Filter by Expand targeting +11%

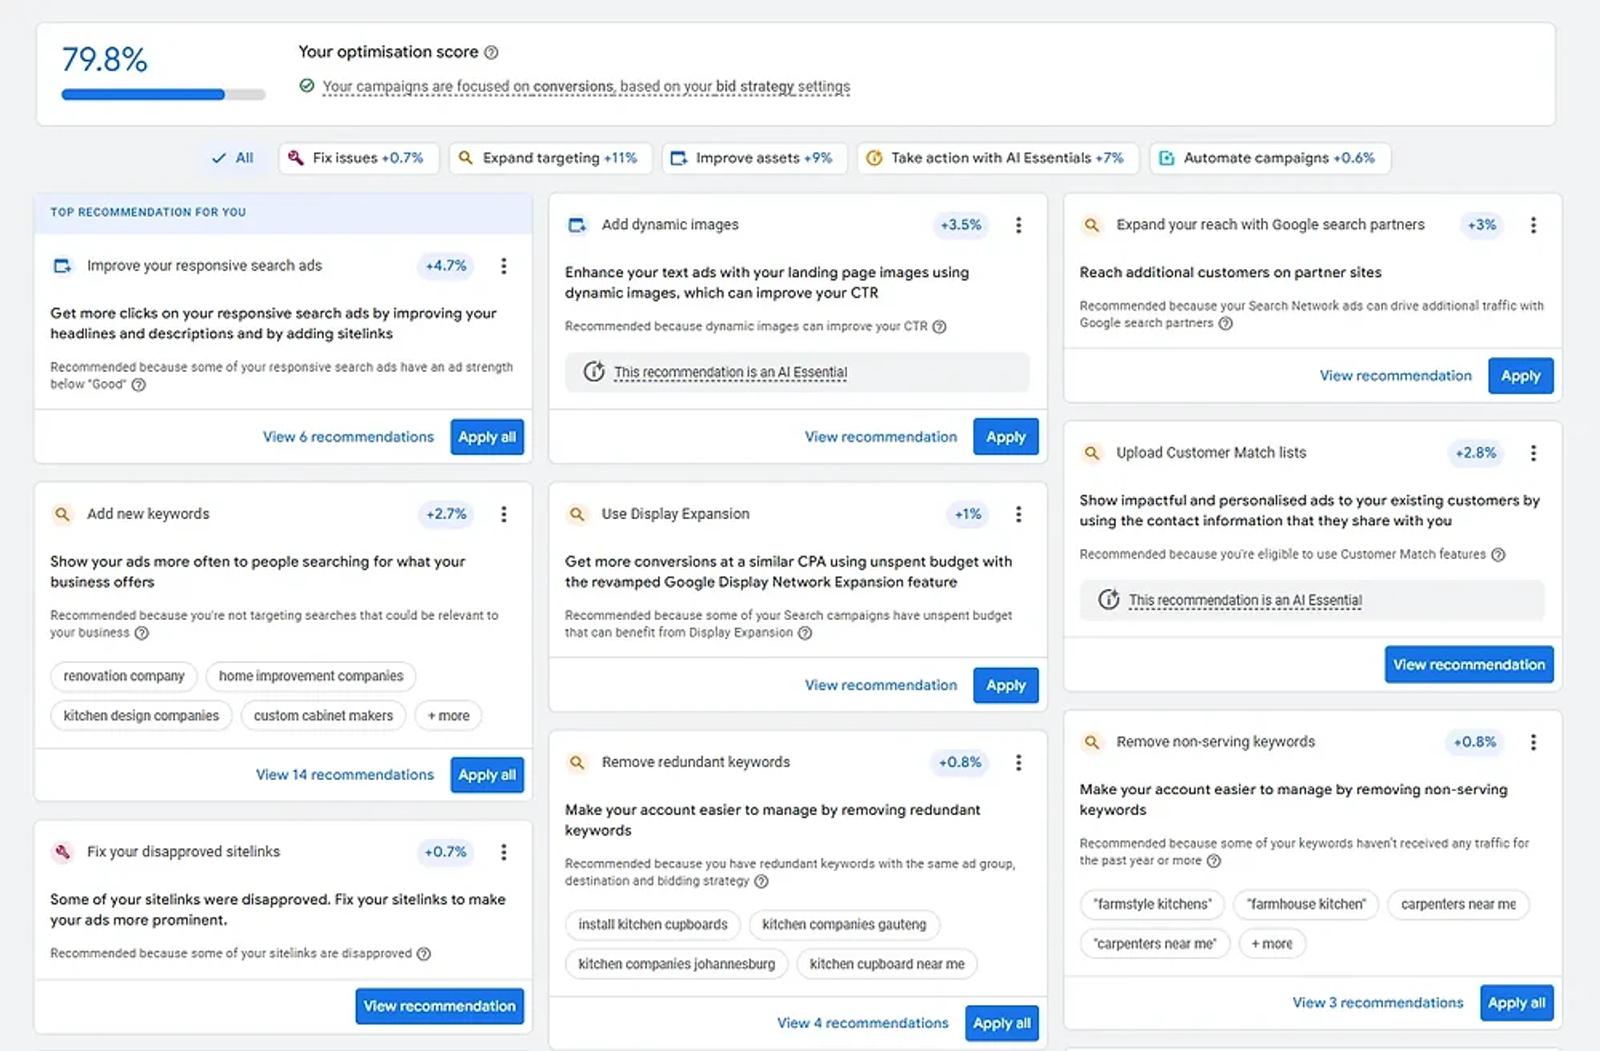click(550, 158)
